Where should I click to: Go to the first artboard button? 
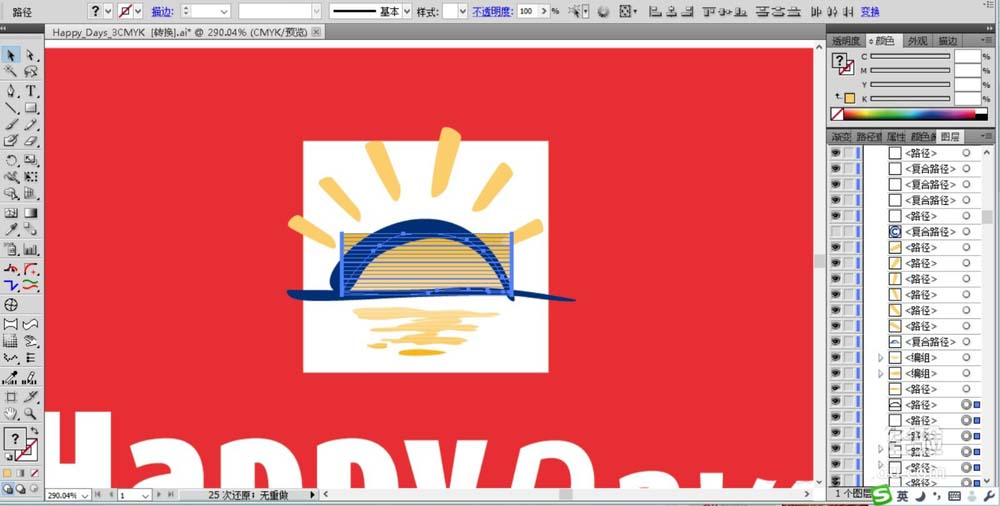(98, 495)
